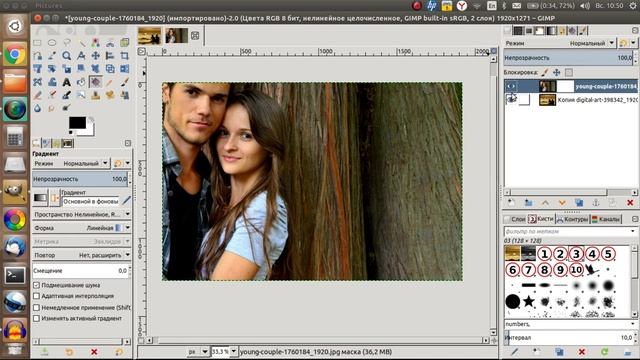Viewport: 640px width, 360px height.
Task: Switch to the Контуры tab
Action: click(573, 219)
